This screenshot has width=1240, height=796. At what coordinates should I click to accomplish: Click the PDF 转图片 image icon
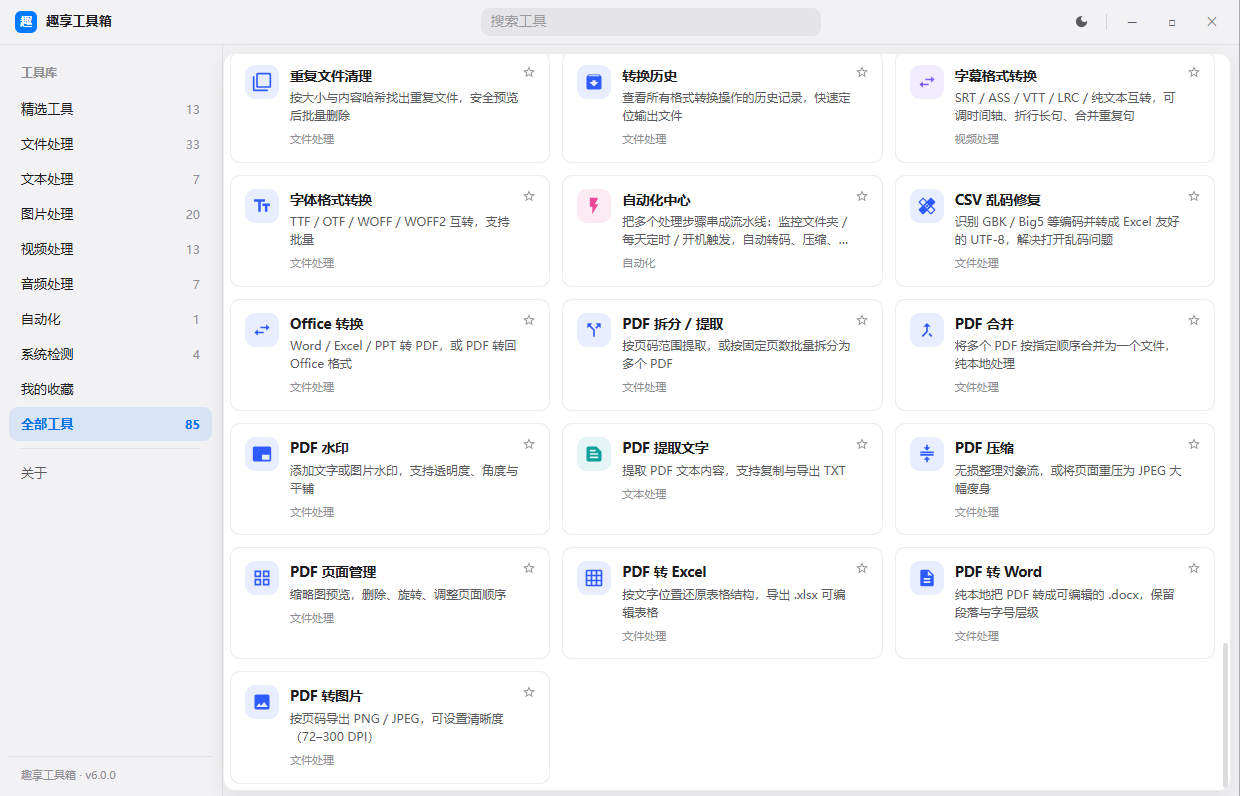pyautogui.click(x=262, y=702)
